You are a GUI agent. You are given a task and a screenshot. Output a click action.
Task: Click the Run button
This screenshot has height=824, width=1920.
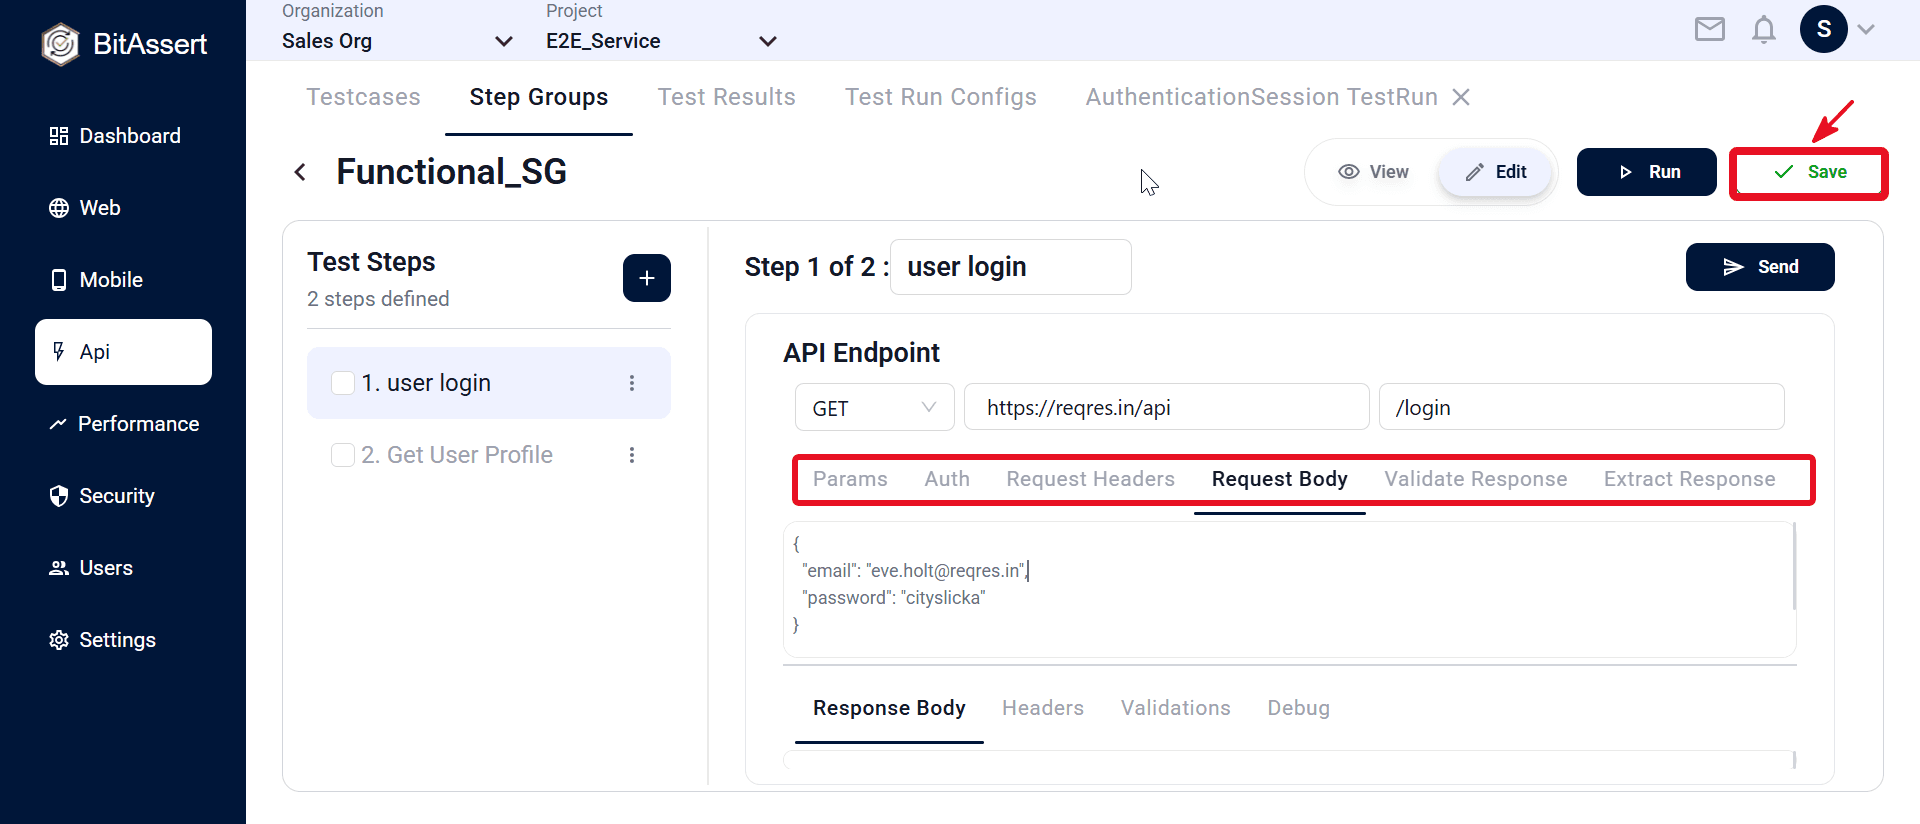1647,172
